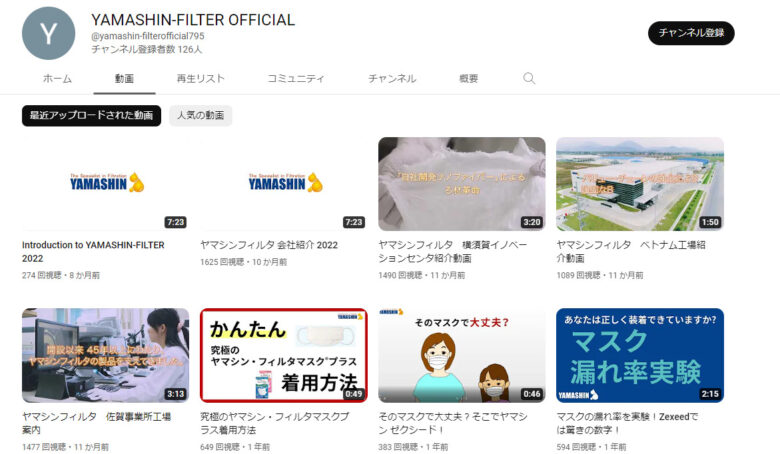
Task: Click the 1490 回視聴・11 か月前 metadata
Action: click(x=421, y=275)
